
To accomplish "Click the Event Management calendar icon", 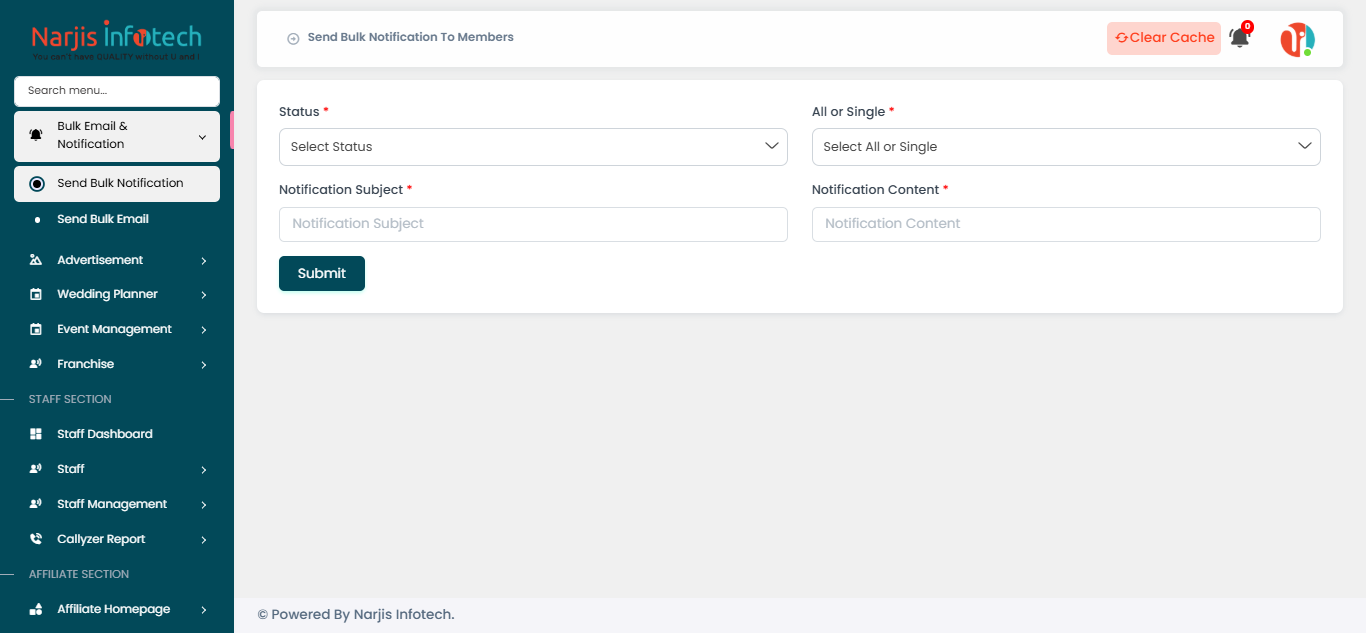I will tap(36, 330).
